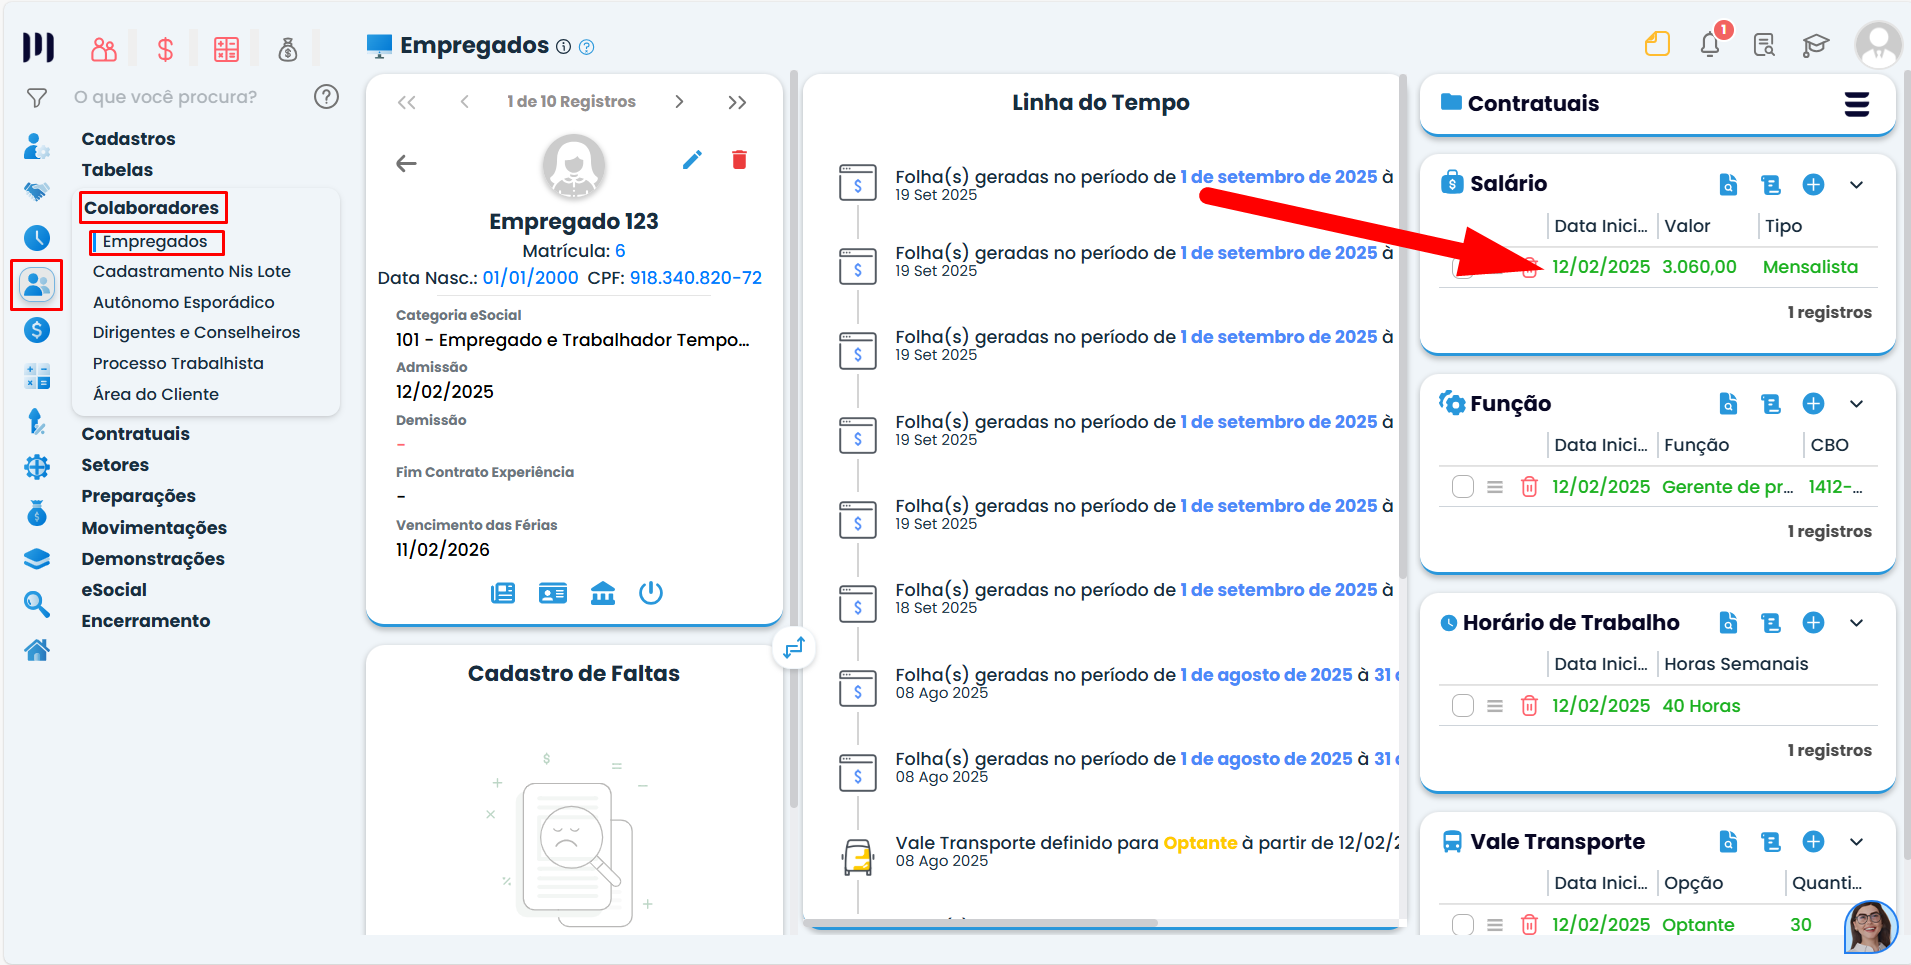Screen dimensions: 1911x965
Task: Open Cadastramento Nis Lote
Action: 192,272
